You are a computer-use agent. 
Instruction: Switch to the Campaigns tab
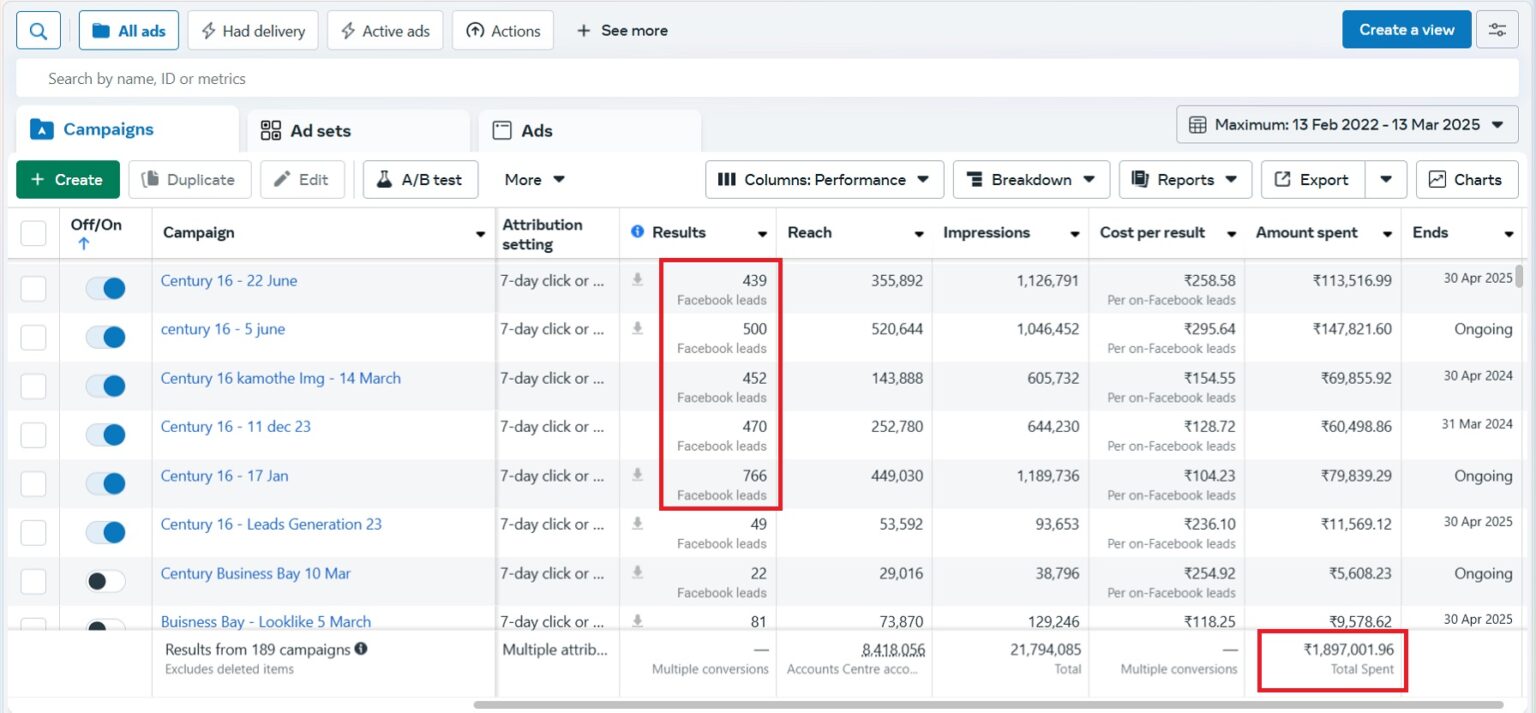pos(127,129)
